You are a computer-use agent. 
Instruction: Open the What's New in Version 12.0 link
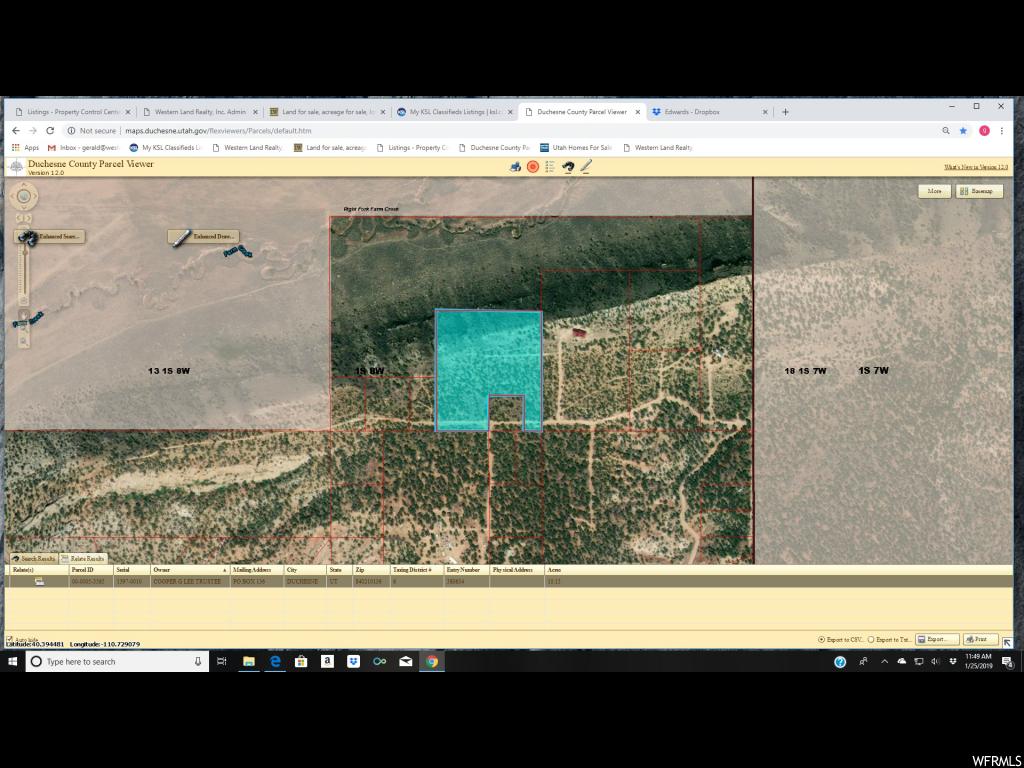[976, 167]
